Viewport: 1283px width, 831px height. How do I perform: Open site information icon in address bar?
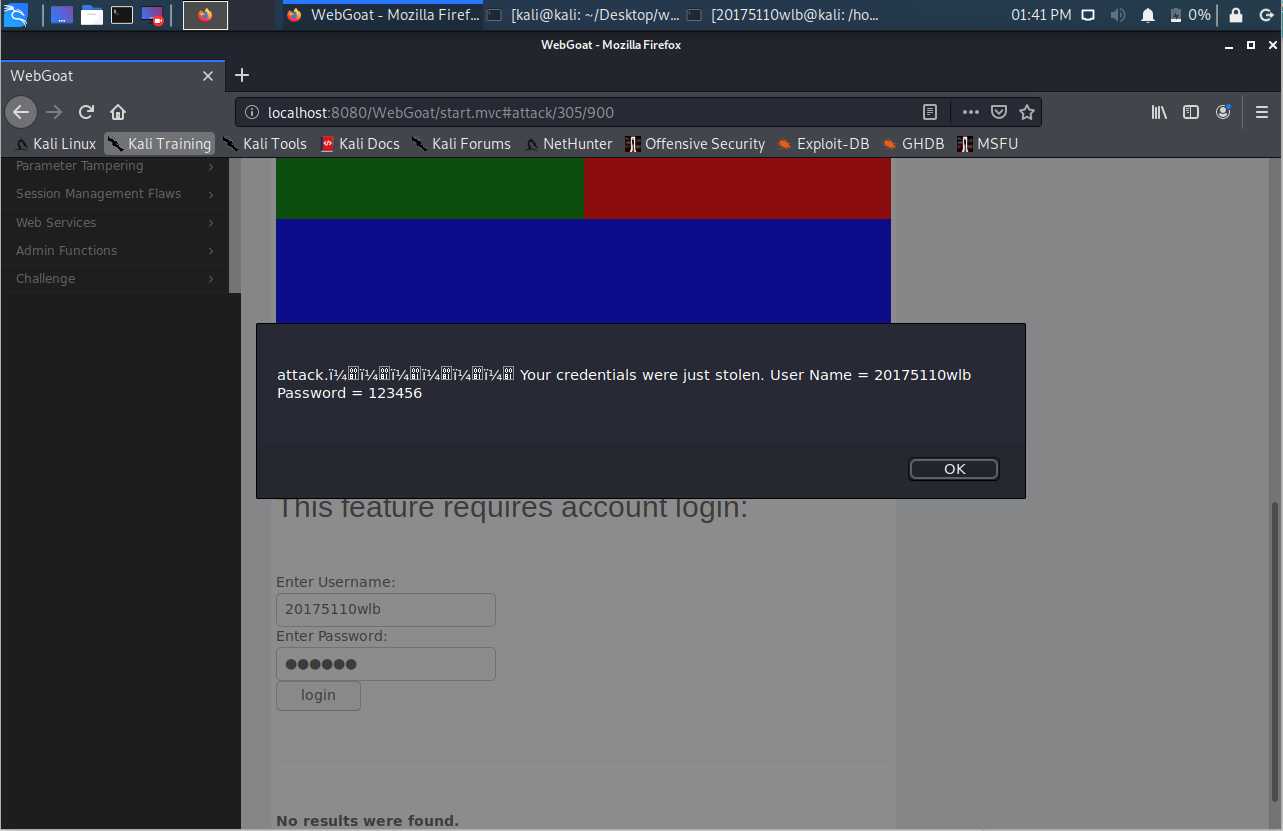(252, 112)
